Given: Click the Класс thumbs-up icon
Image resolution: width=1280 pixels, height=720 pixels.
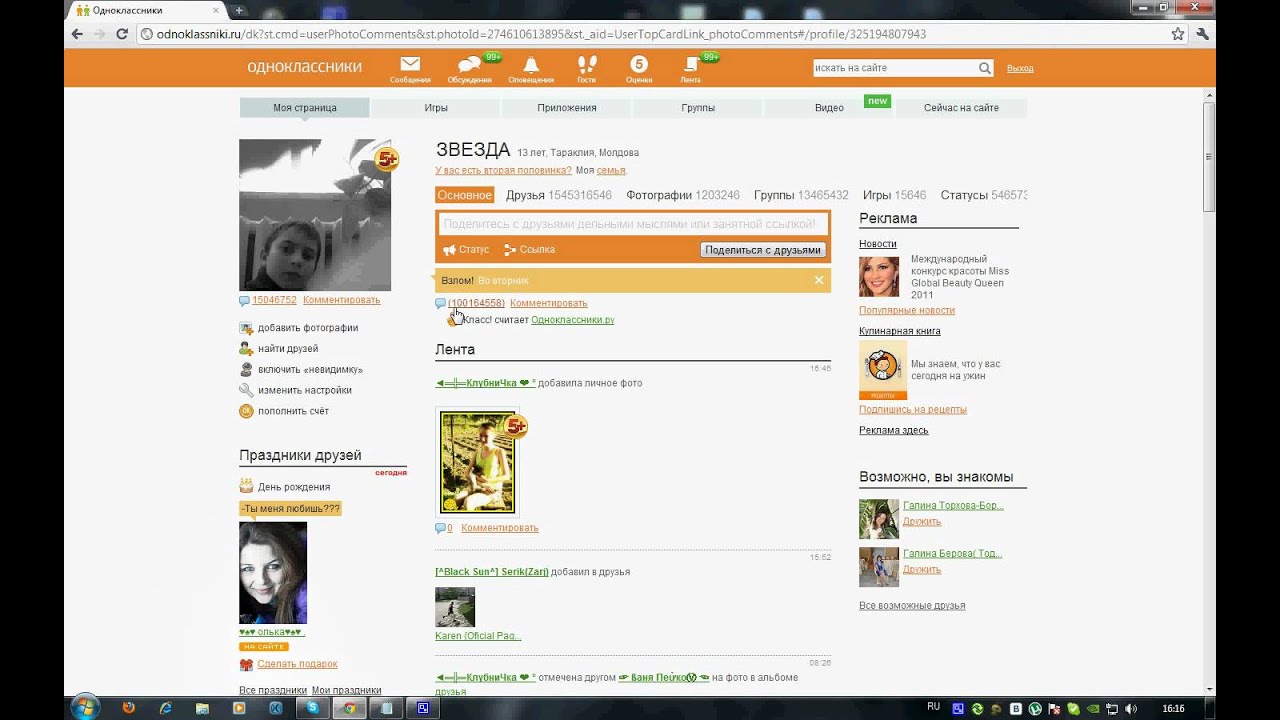Looking at the screenshot, I should point(454,320).
